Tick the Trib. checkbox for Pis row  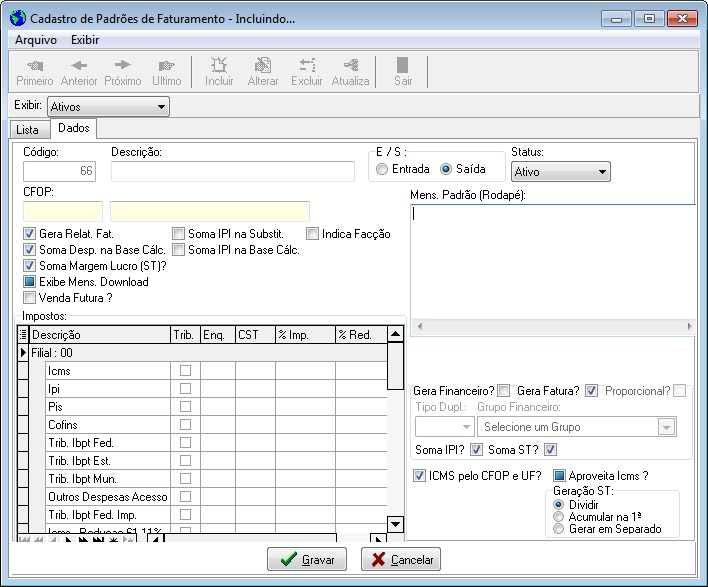tap(185, 407)
